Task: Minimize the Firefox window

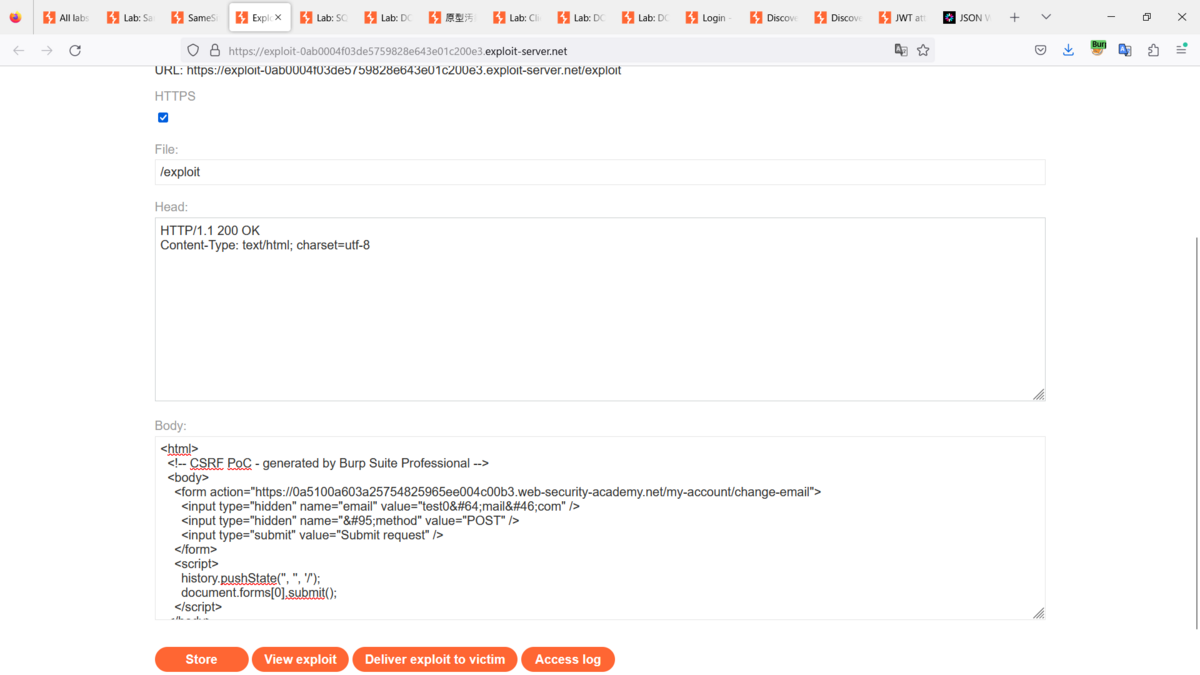Action: coord(1112,17)
